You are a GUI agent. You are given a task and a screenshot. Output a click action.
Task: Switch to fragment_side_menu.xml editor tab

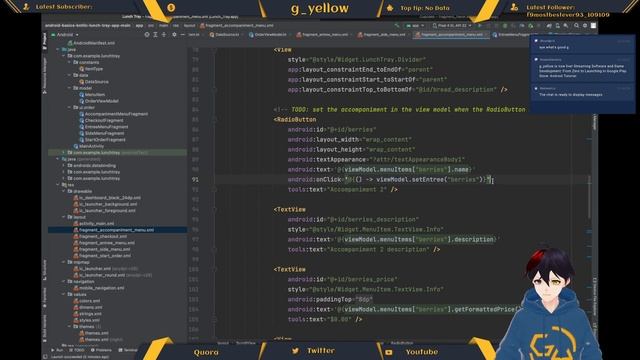382,35
